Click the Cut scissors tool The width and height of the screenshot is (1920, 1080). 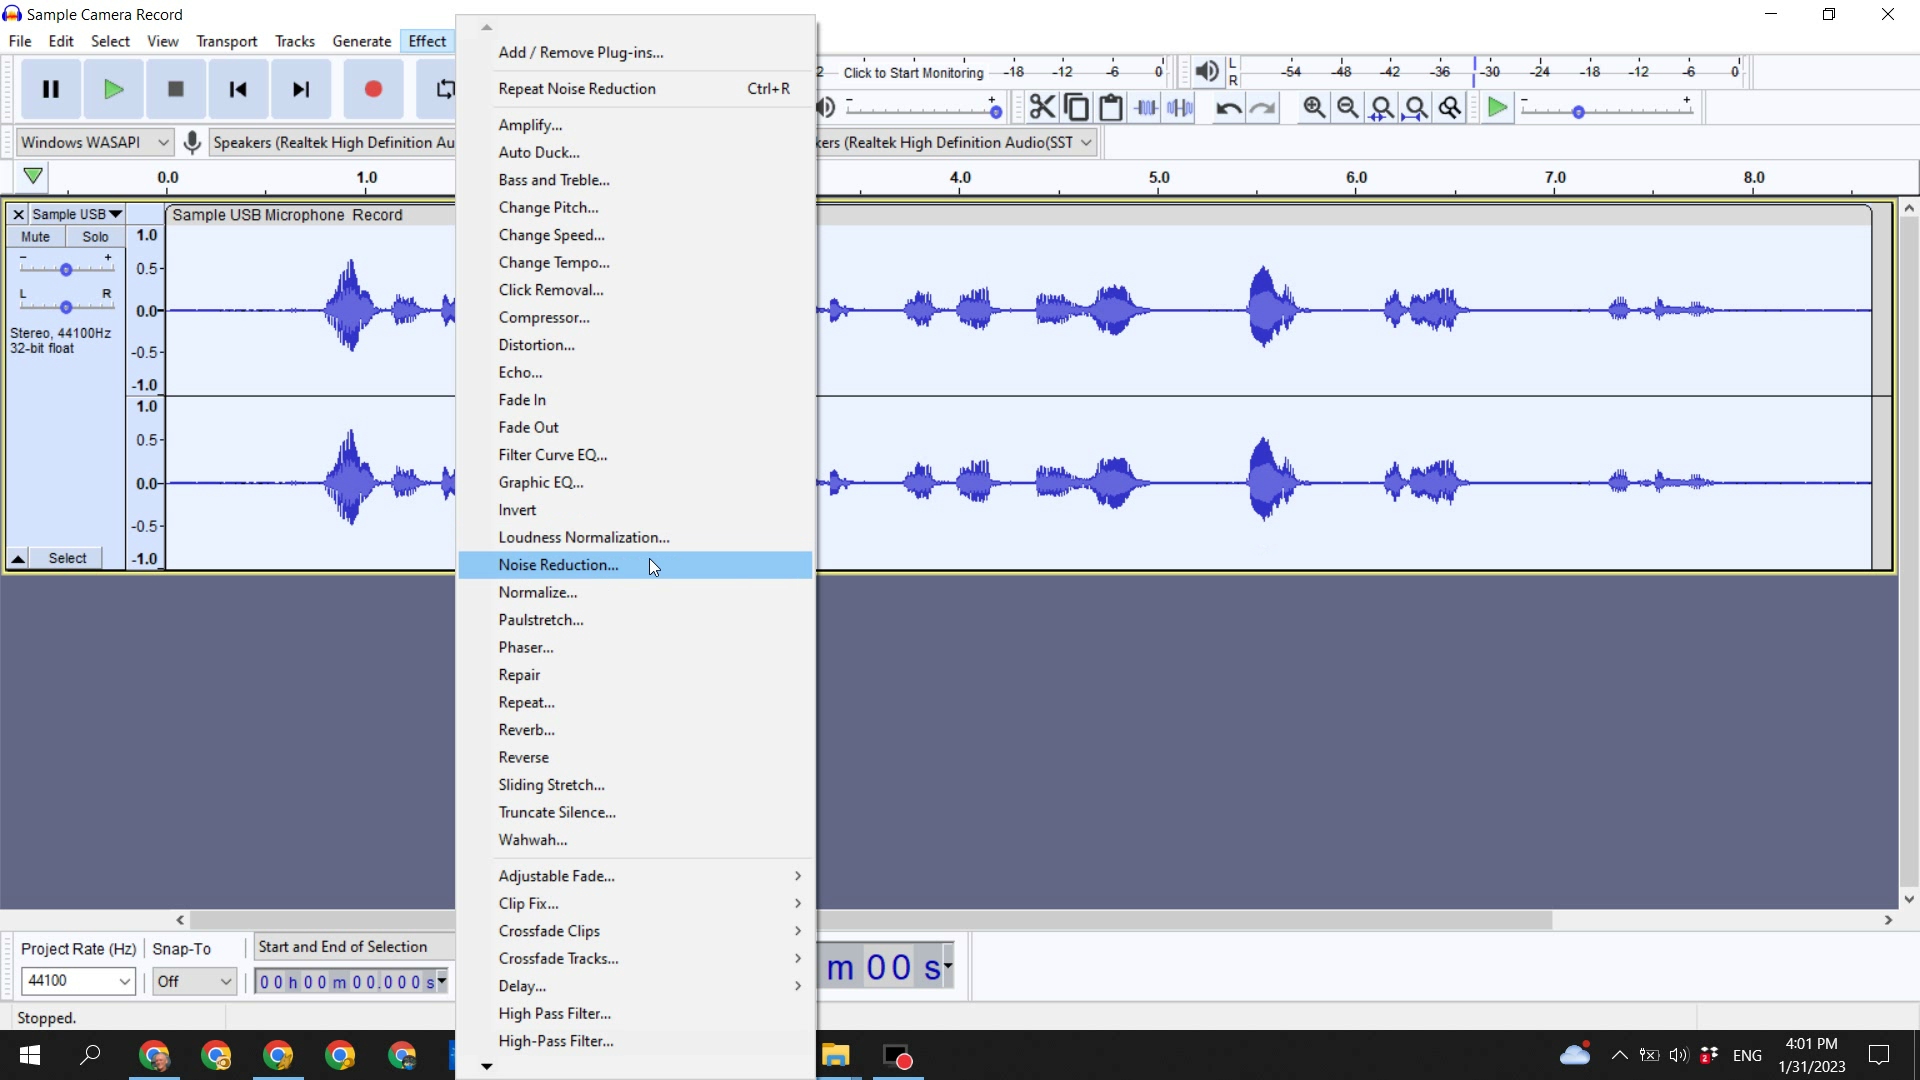[x=1042, y=107]
